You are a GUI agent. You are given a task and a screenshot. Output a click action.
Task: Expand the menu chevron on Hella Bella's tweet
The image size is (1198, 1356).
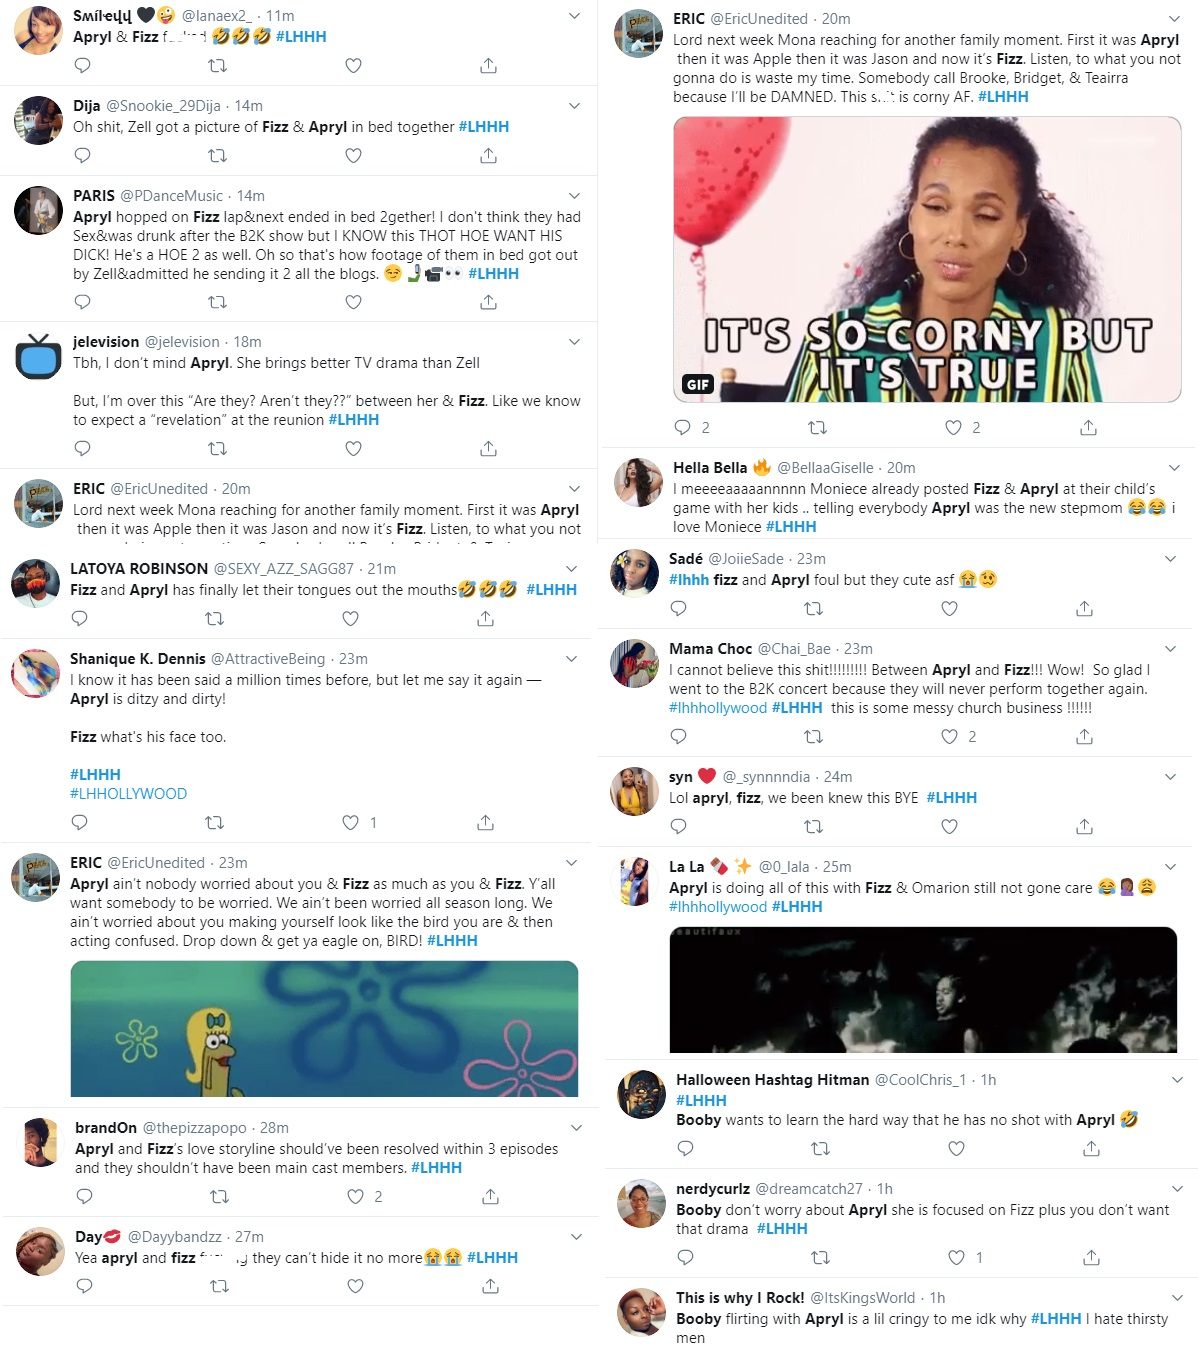point(1174,467)
